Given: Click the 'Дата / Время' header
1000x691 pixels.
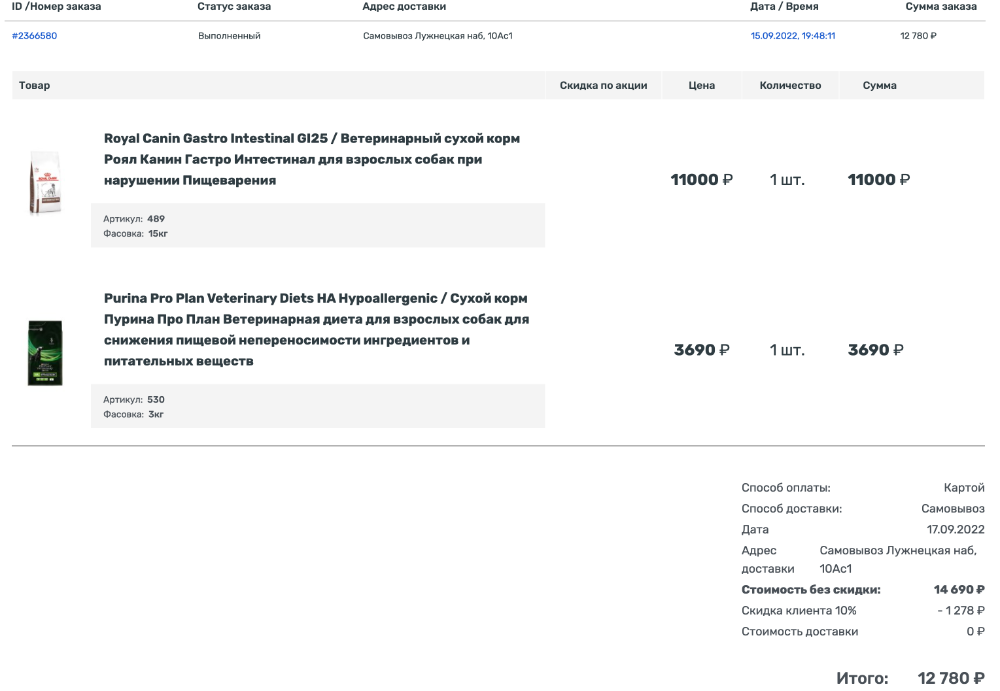Looking at the screenshot, I should click(x=784, y=7).
